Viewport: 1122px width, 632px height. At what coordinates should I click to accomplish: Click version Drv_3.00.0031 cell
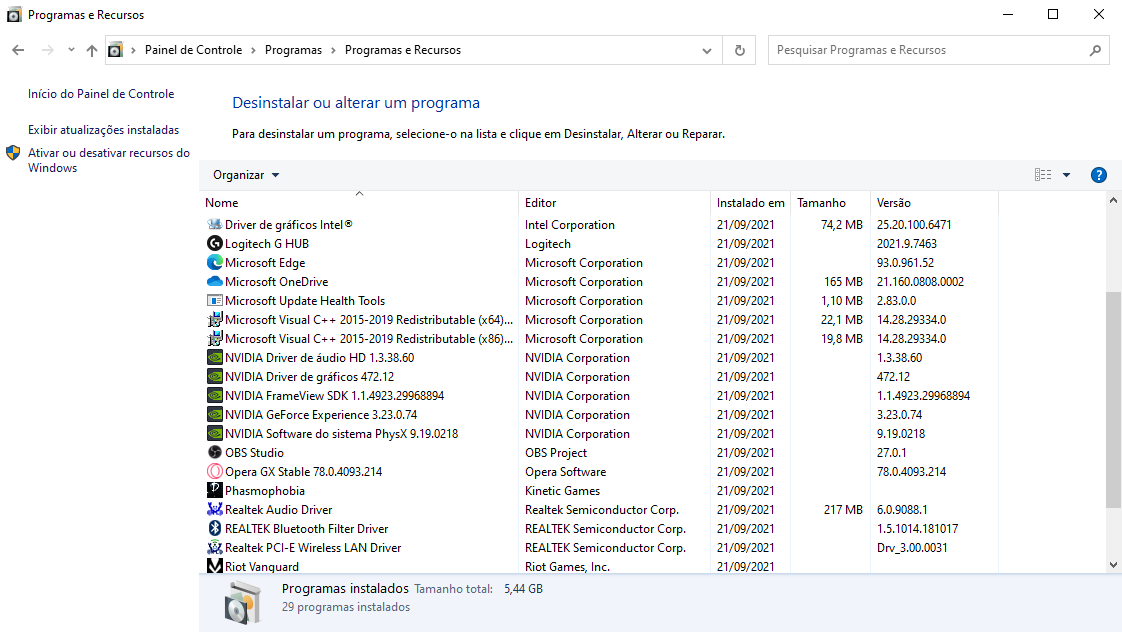point(912,547)
